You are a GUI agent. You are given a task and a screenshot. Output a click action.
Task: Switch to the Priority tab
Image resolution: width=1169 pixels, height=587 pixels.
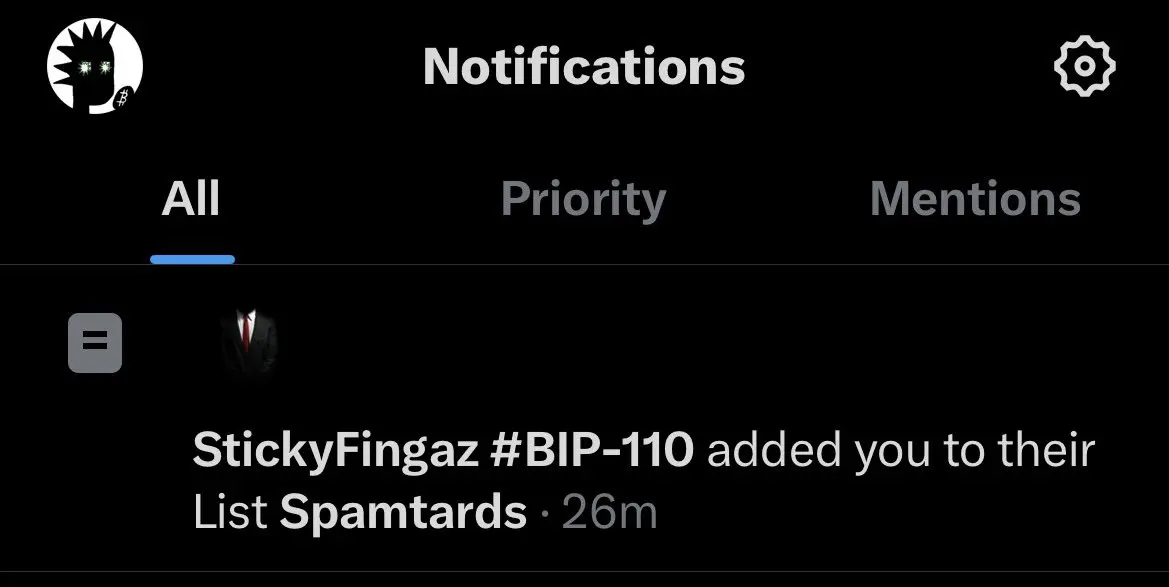(x=583, y=201)
